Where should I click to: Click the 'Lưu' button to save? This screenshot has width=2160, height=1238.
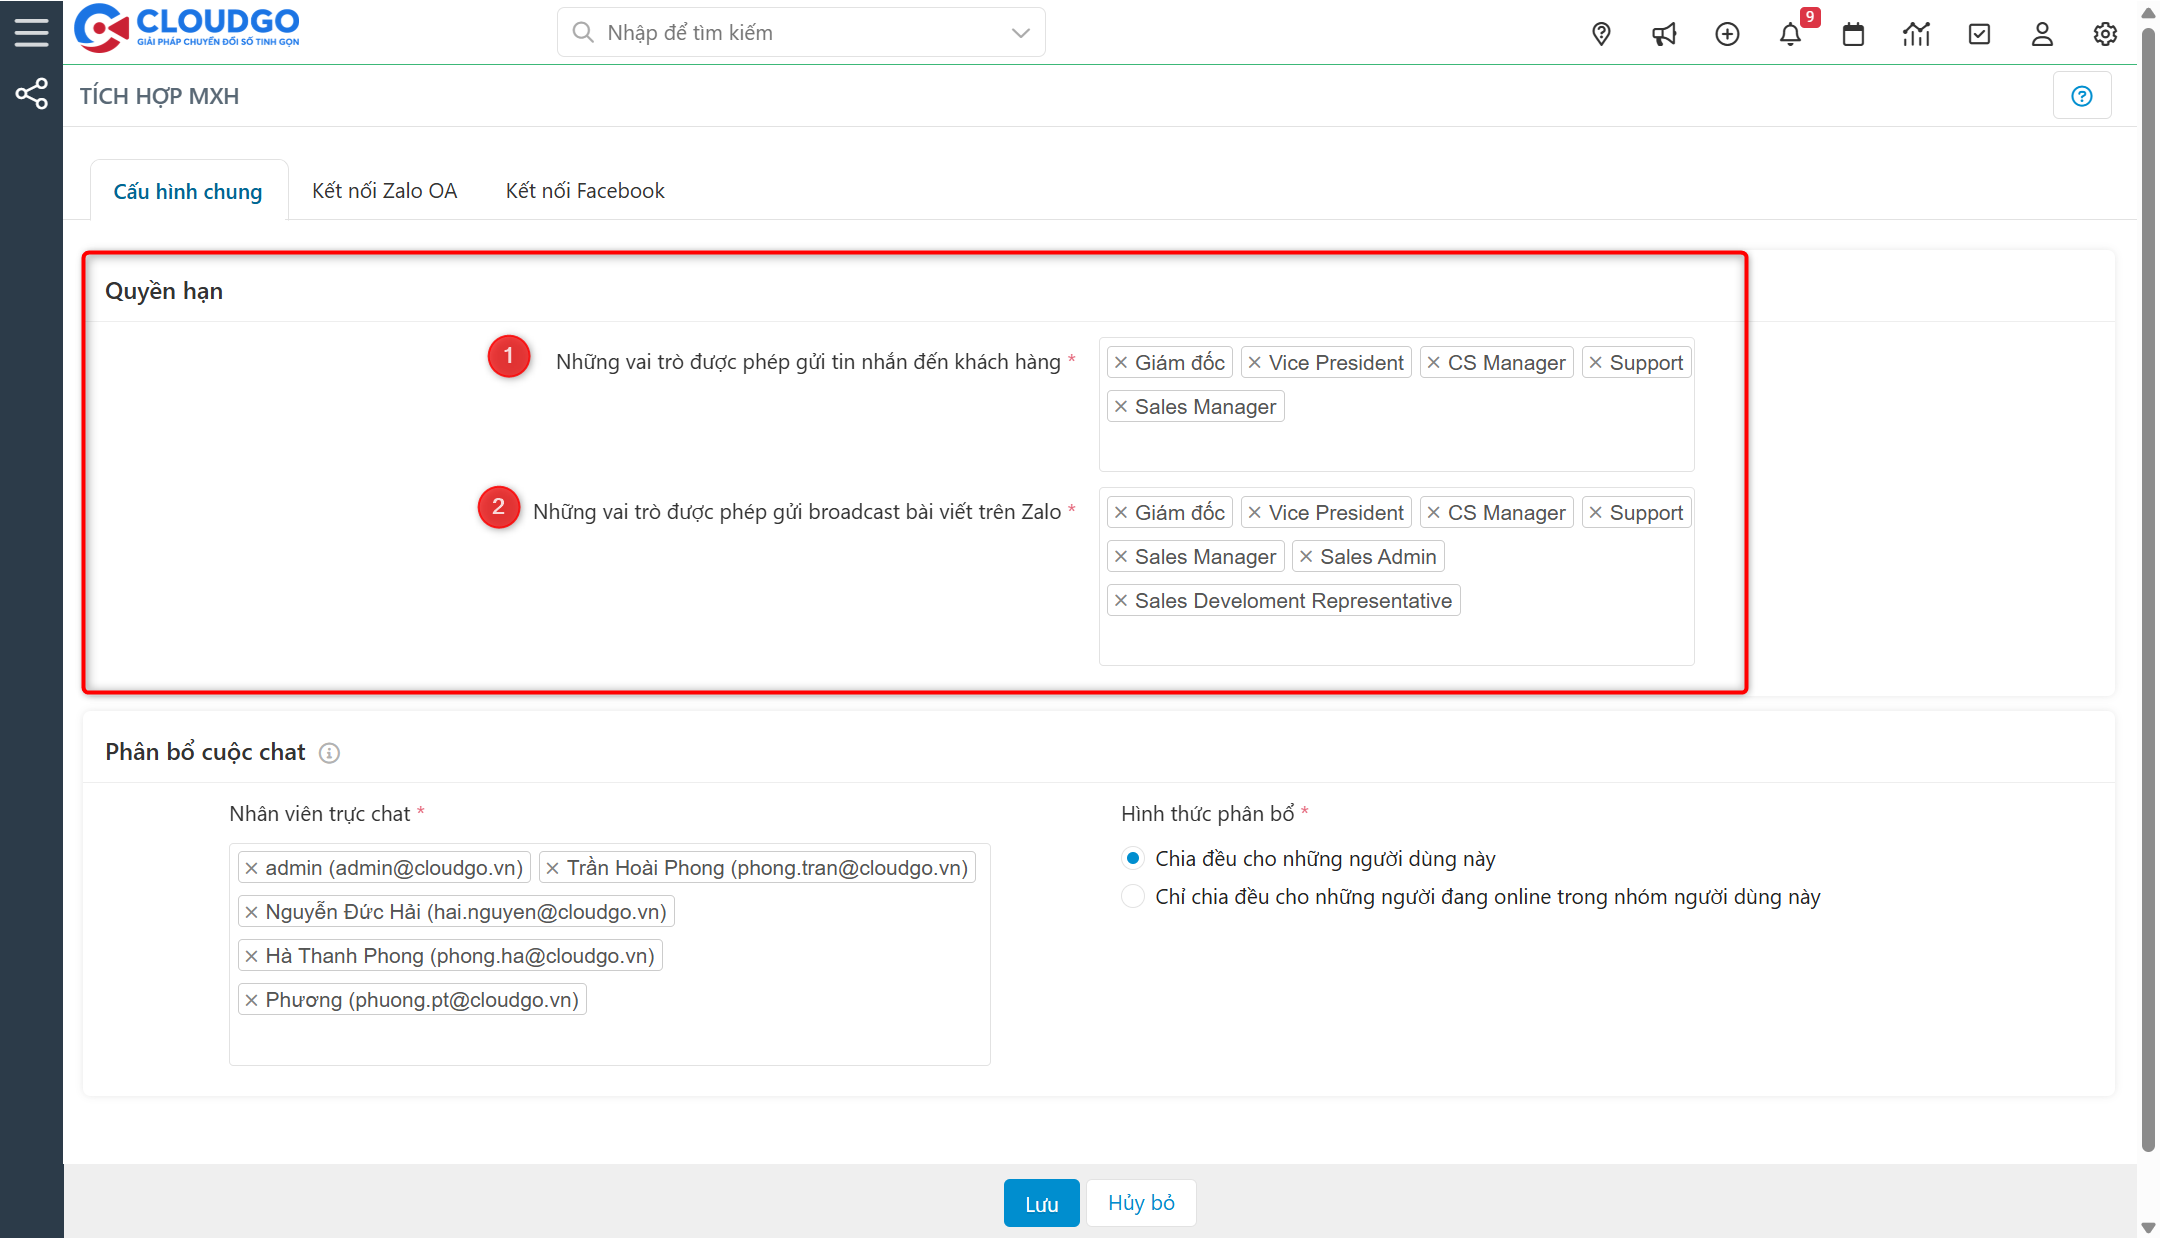pos(1041,1202)
